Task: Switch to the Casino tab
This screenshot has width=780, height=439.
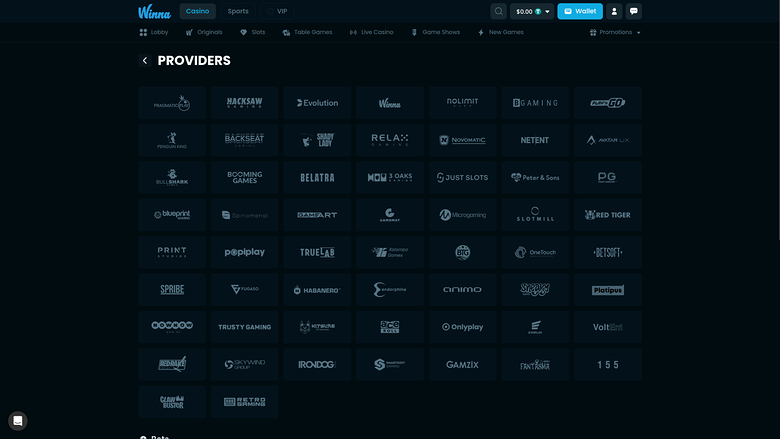Action: pyautogui.click(x=197, y=11)
